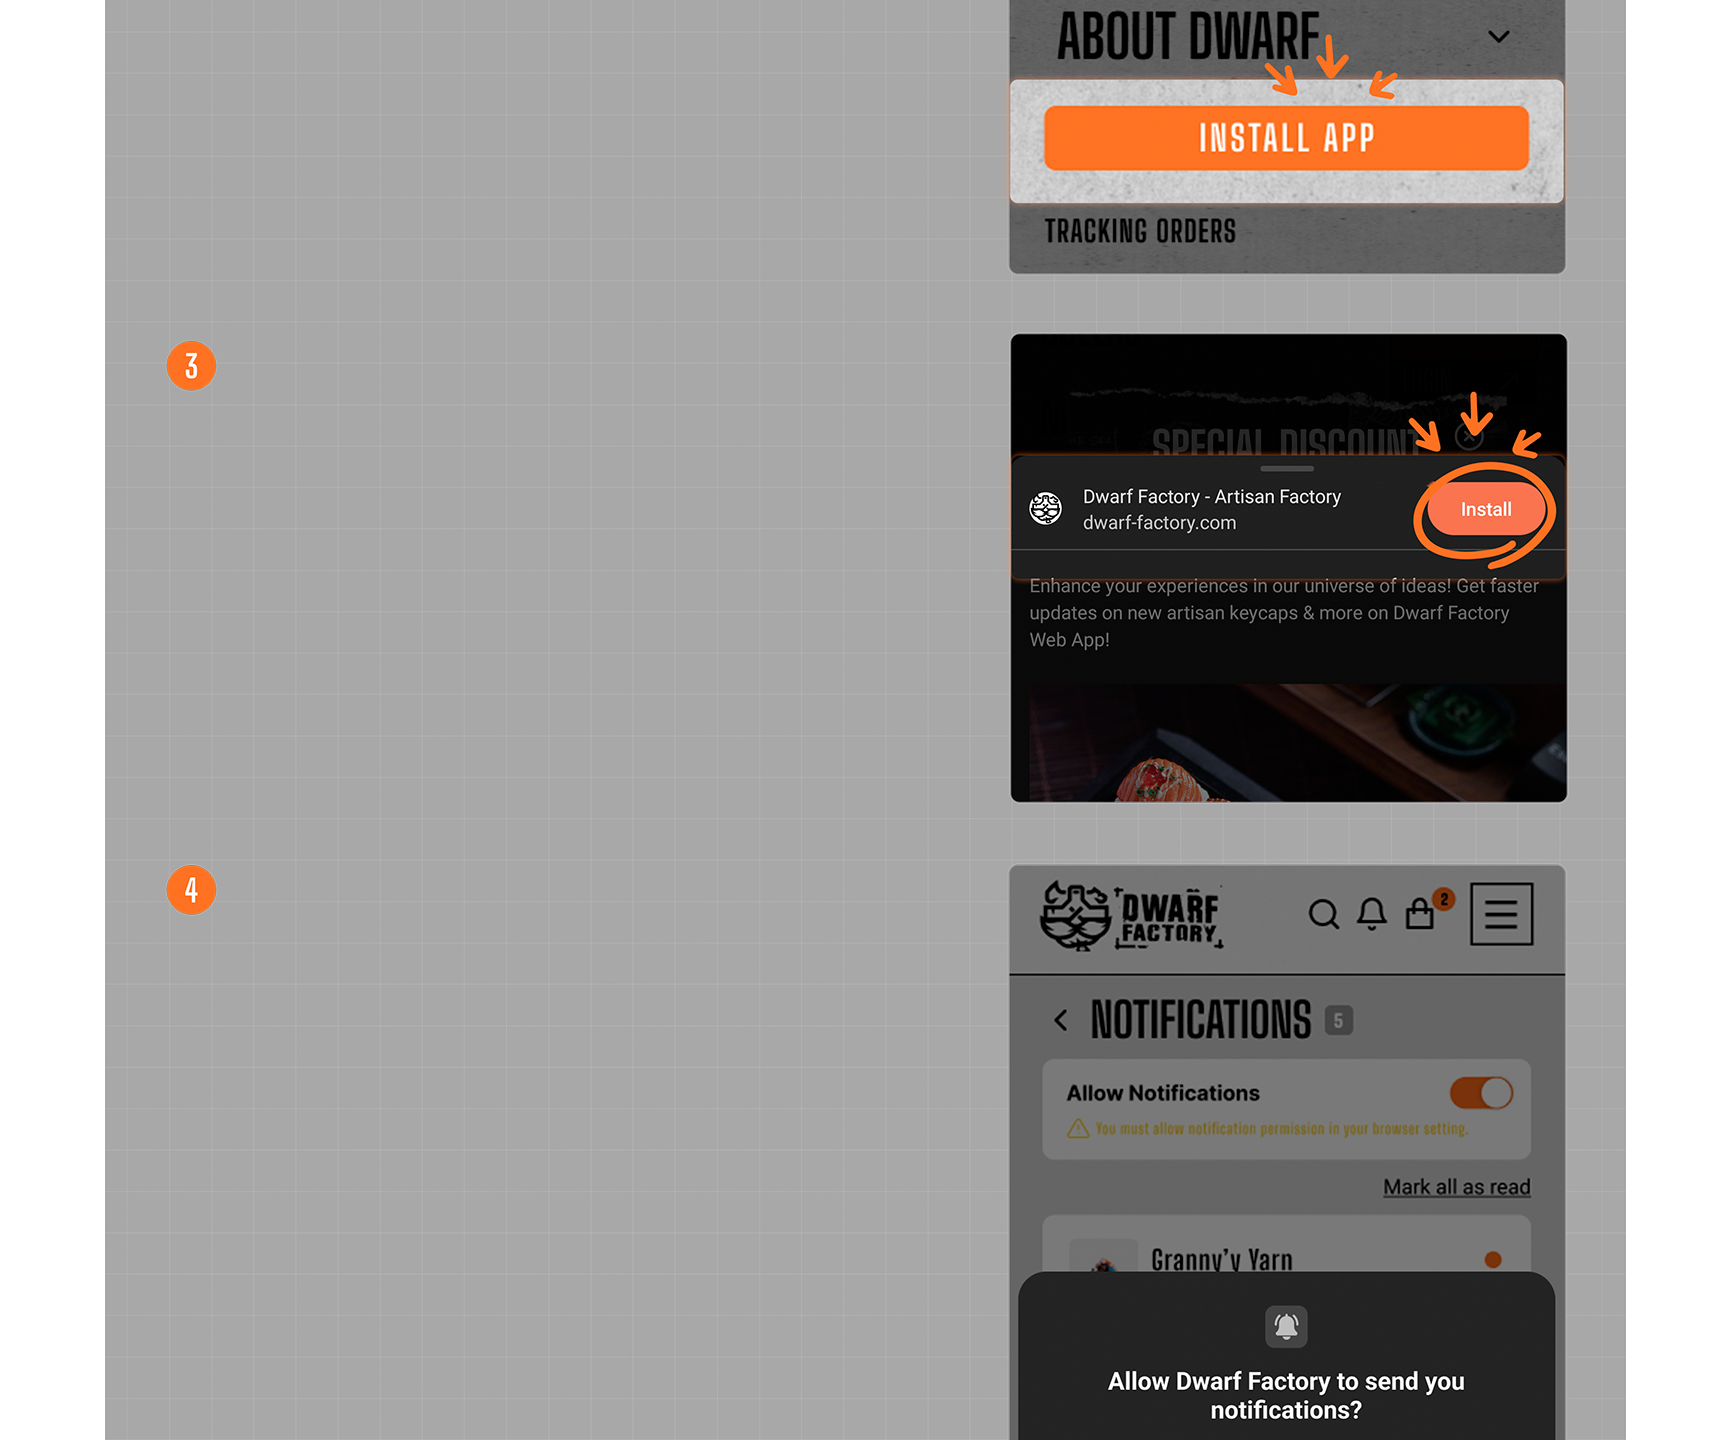Viewport: 1728px width, 1440px height.
Task: Toggle the Allow Notifications switch
Action: coord(1481,1093)
